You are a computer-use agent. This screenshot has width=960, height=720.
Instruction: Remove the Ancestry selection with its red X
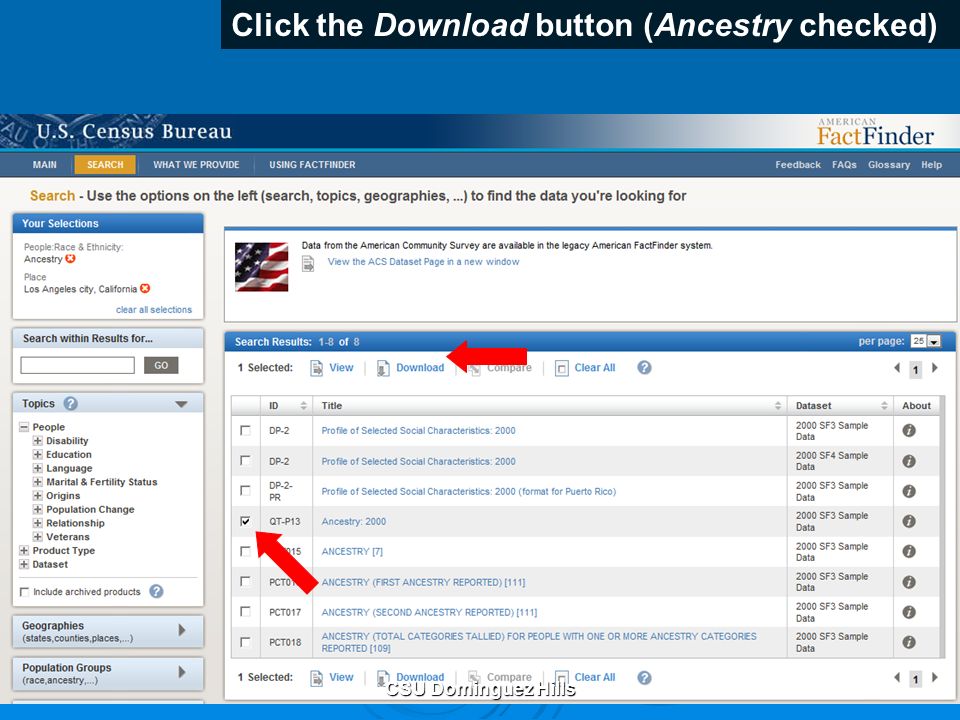[x=70, y=258]
